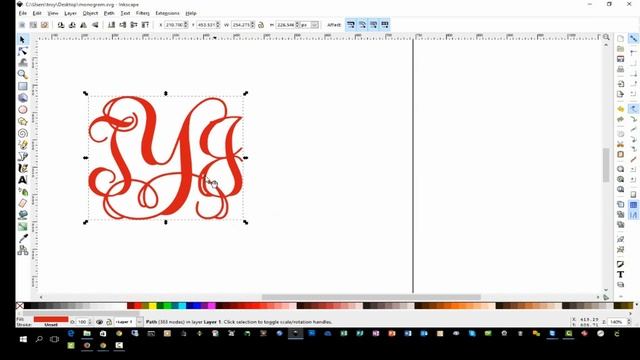Screen dimensions: 640x360
Task: Select the Text tool
Action: [22, 180]
